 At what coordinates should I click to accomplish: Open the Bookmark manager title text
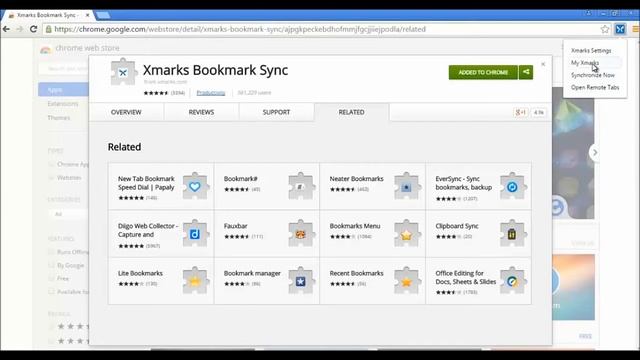(x=252, y=273)
